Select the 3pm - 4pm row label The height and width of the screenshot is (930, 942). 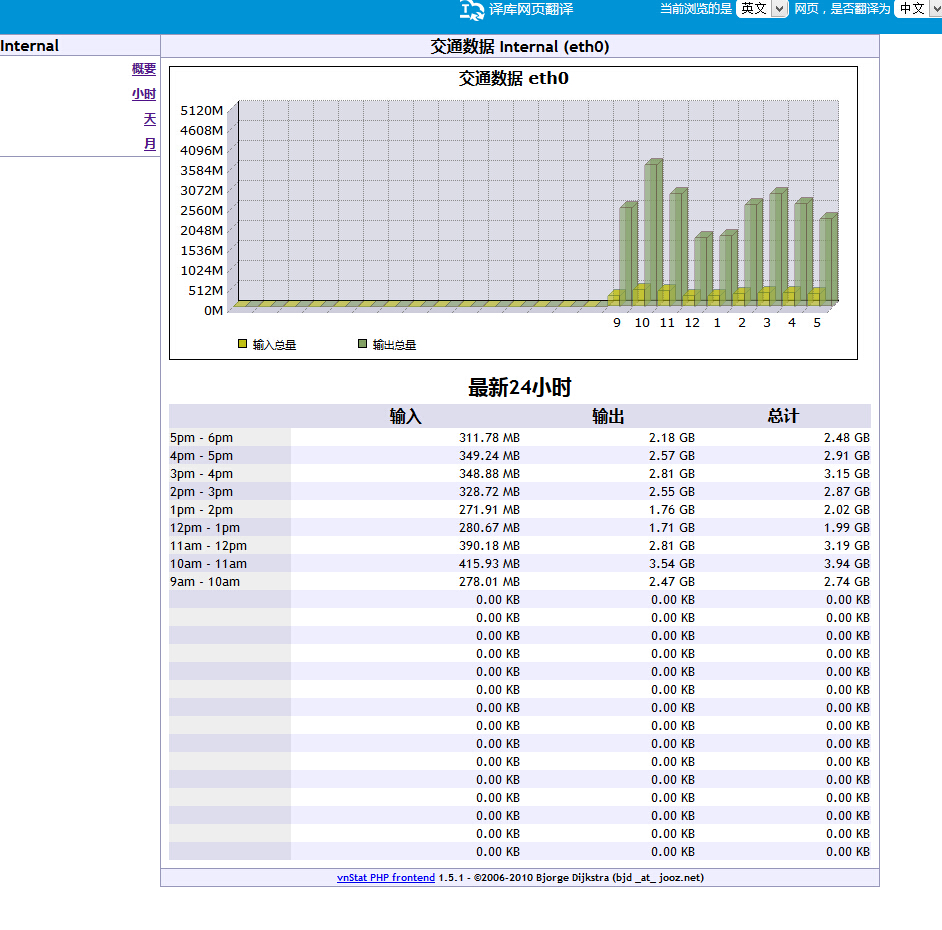pyautogui.click(x=201, y=473)
